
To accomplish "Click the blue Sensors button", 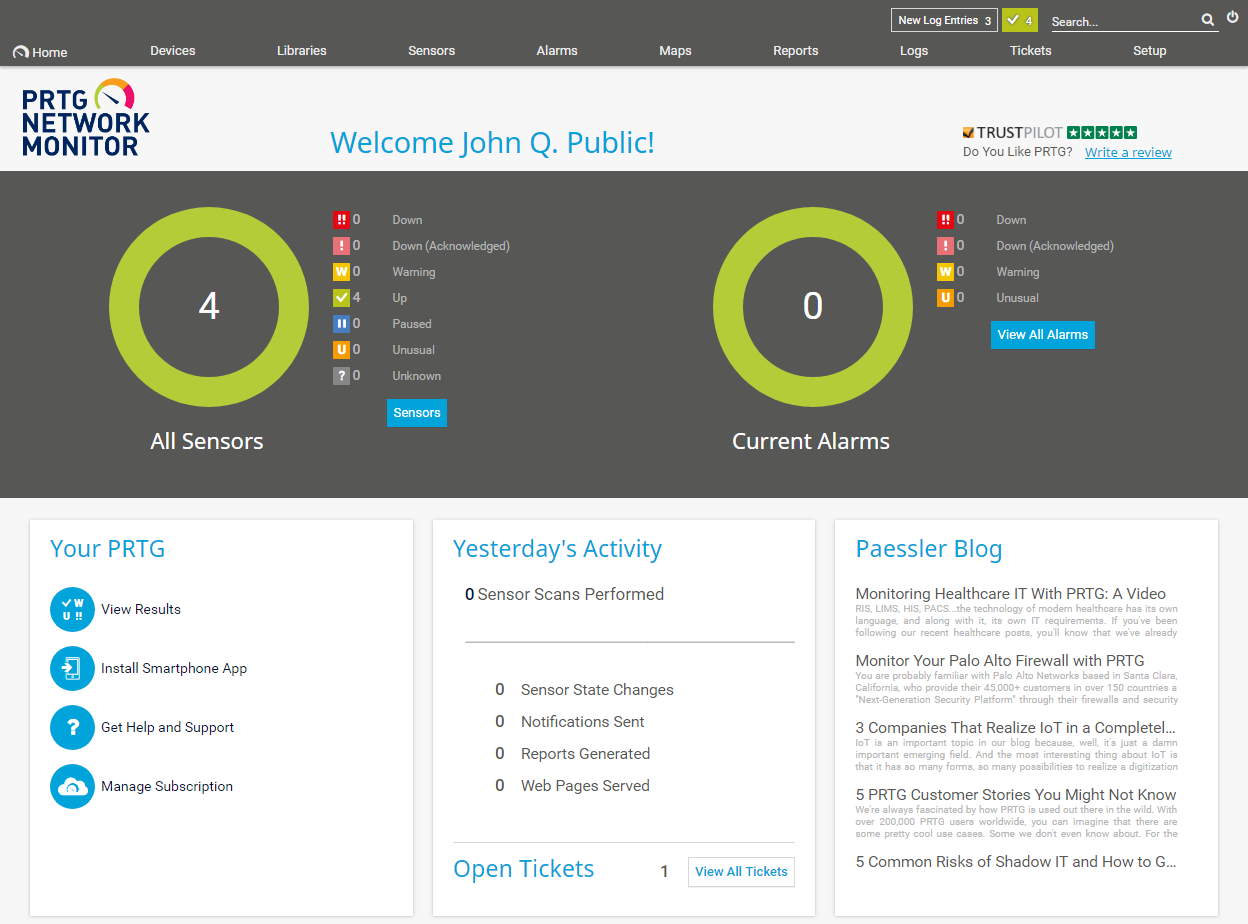I will tap(416, 413).
